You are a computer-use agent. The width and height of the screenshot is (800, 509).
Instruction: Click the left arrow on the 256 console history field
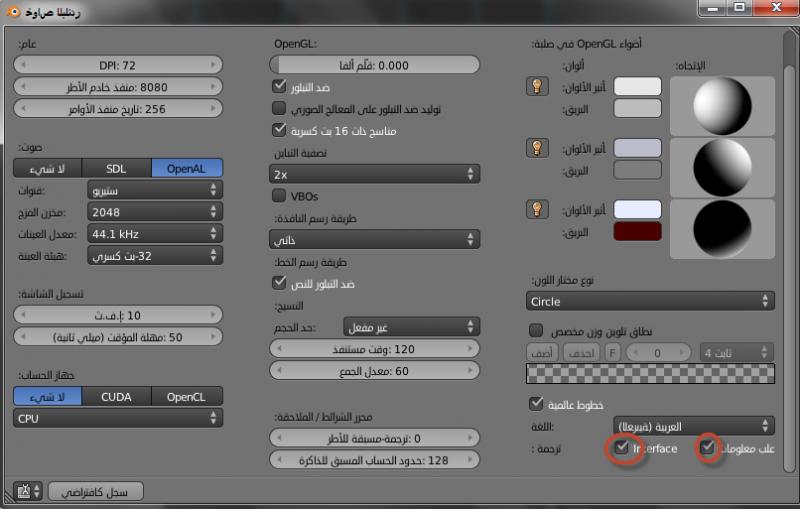pyautogui.click(x=23, y=109)
